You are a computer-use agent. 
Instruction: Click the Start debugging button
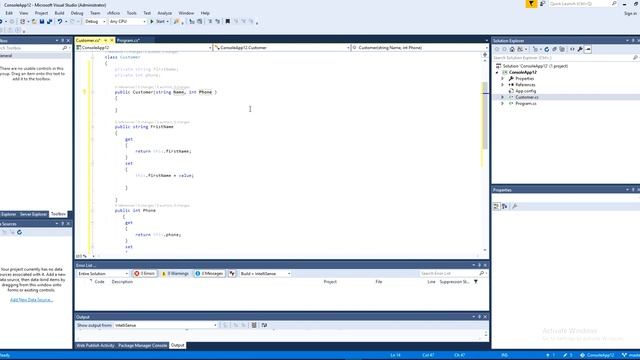click(x=158, y=21)
